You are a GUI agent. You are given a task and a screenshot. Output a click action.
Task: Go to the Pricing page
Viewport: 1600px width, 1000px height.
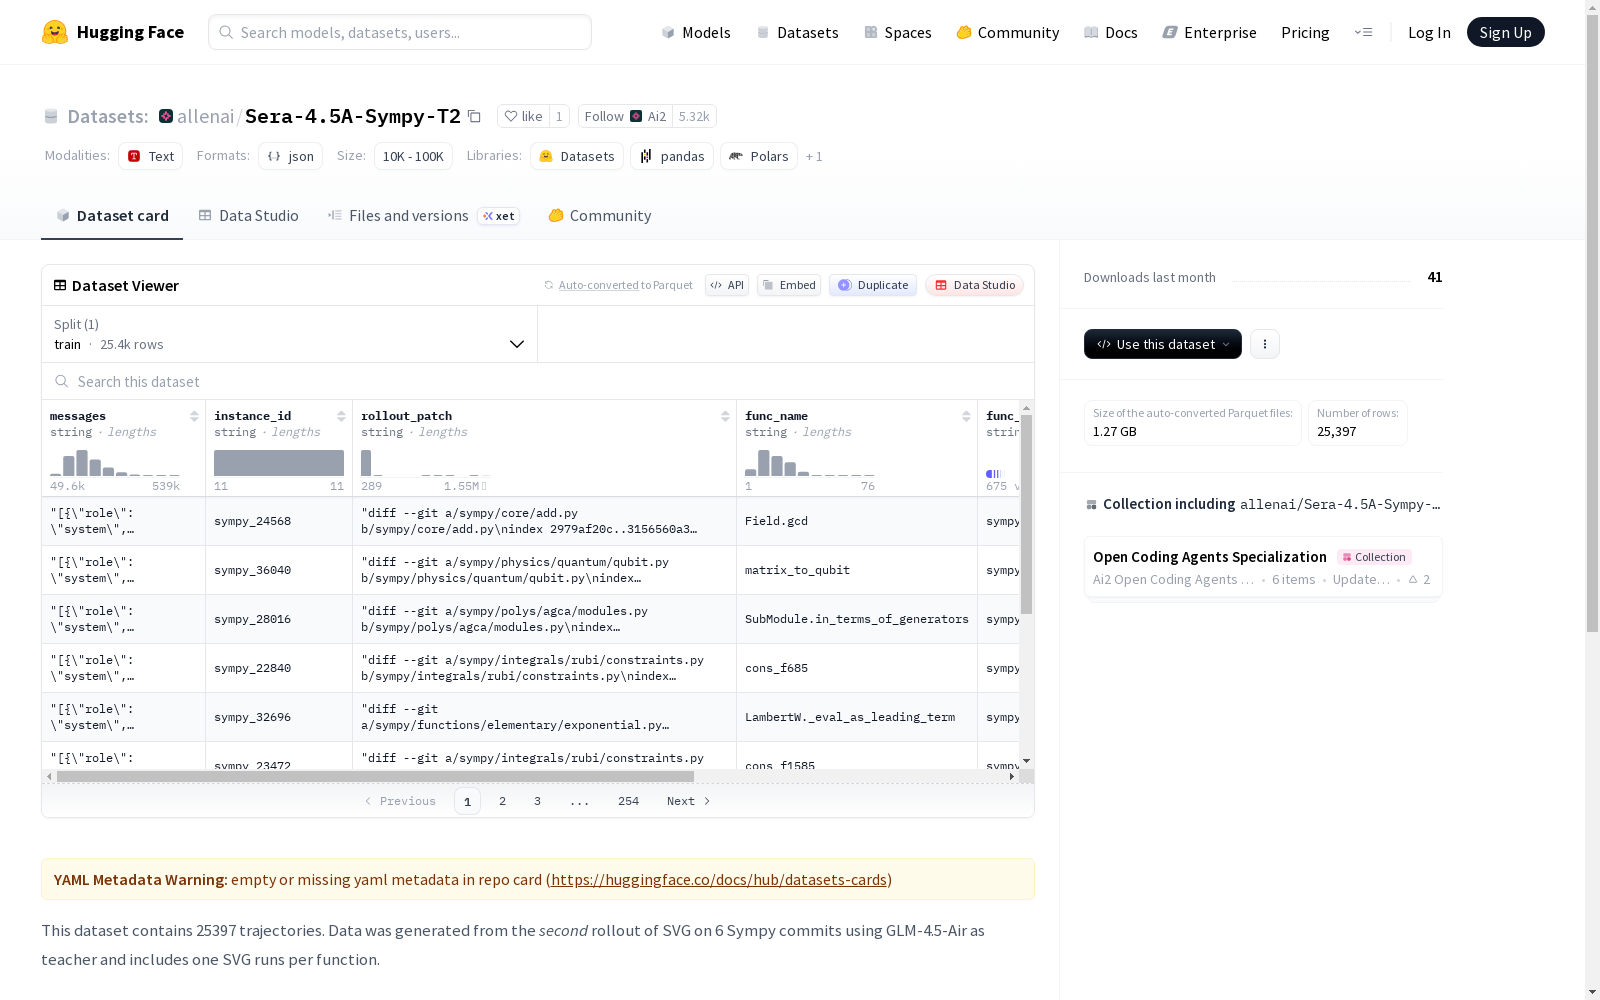point(1305,33)
